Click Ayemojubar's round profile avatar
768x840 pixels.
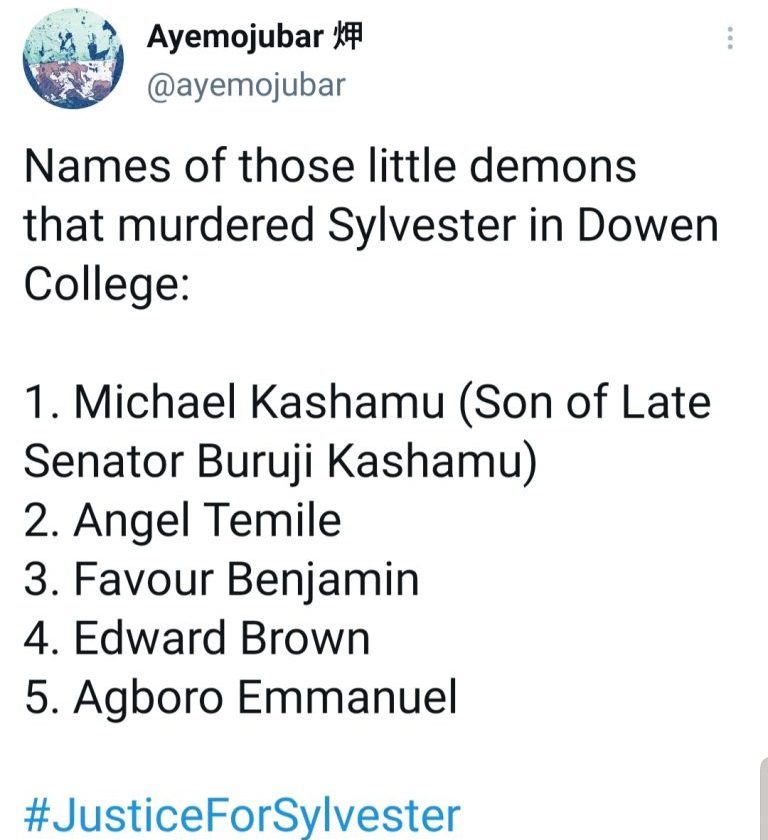(x=72, y=61)
